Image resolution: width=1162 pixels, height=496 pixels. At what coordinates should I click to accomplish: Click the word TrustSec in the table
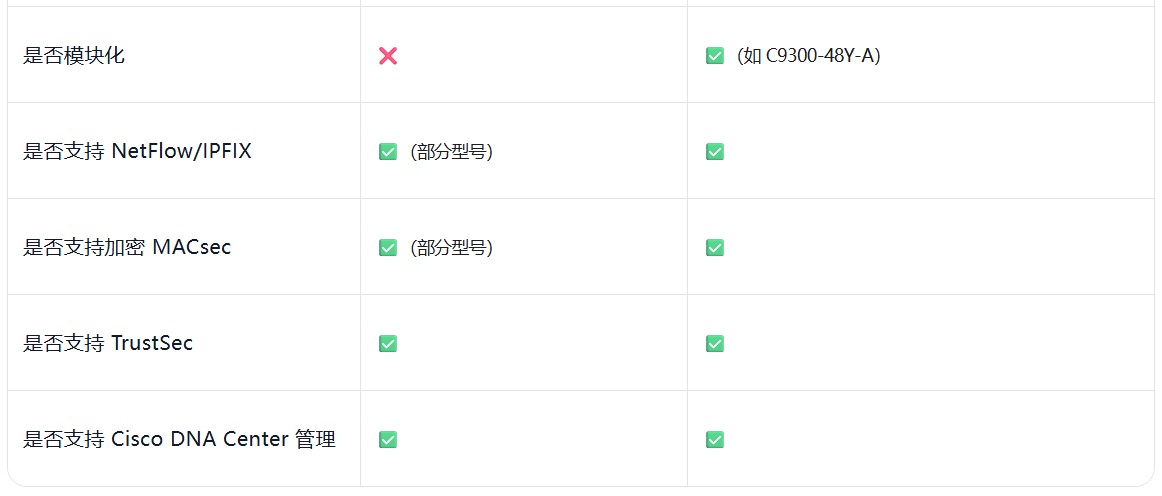coord(152,343)
